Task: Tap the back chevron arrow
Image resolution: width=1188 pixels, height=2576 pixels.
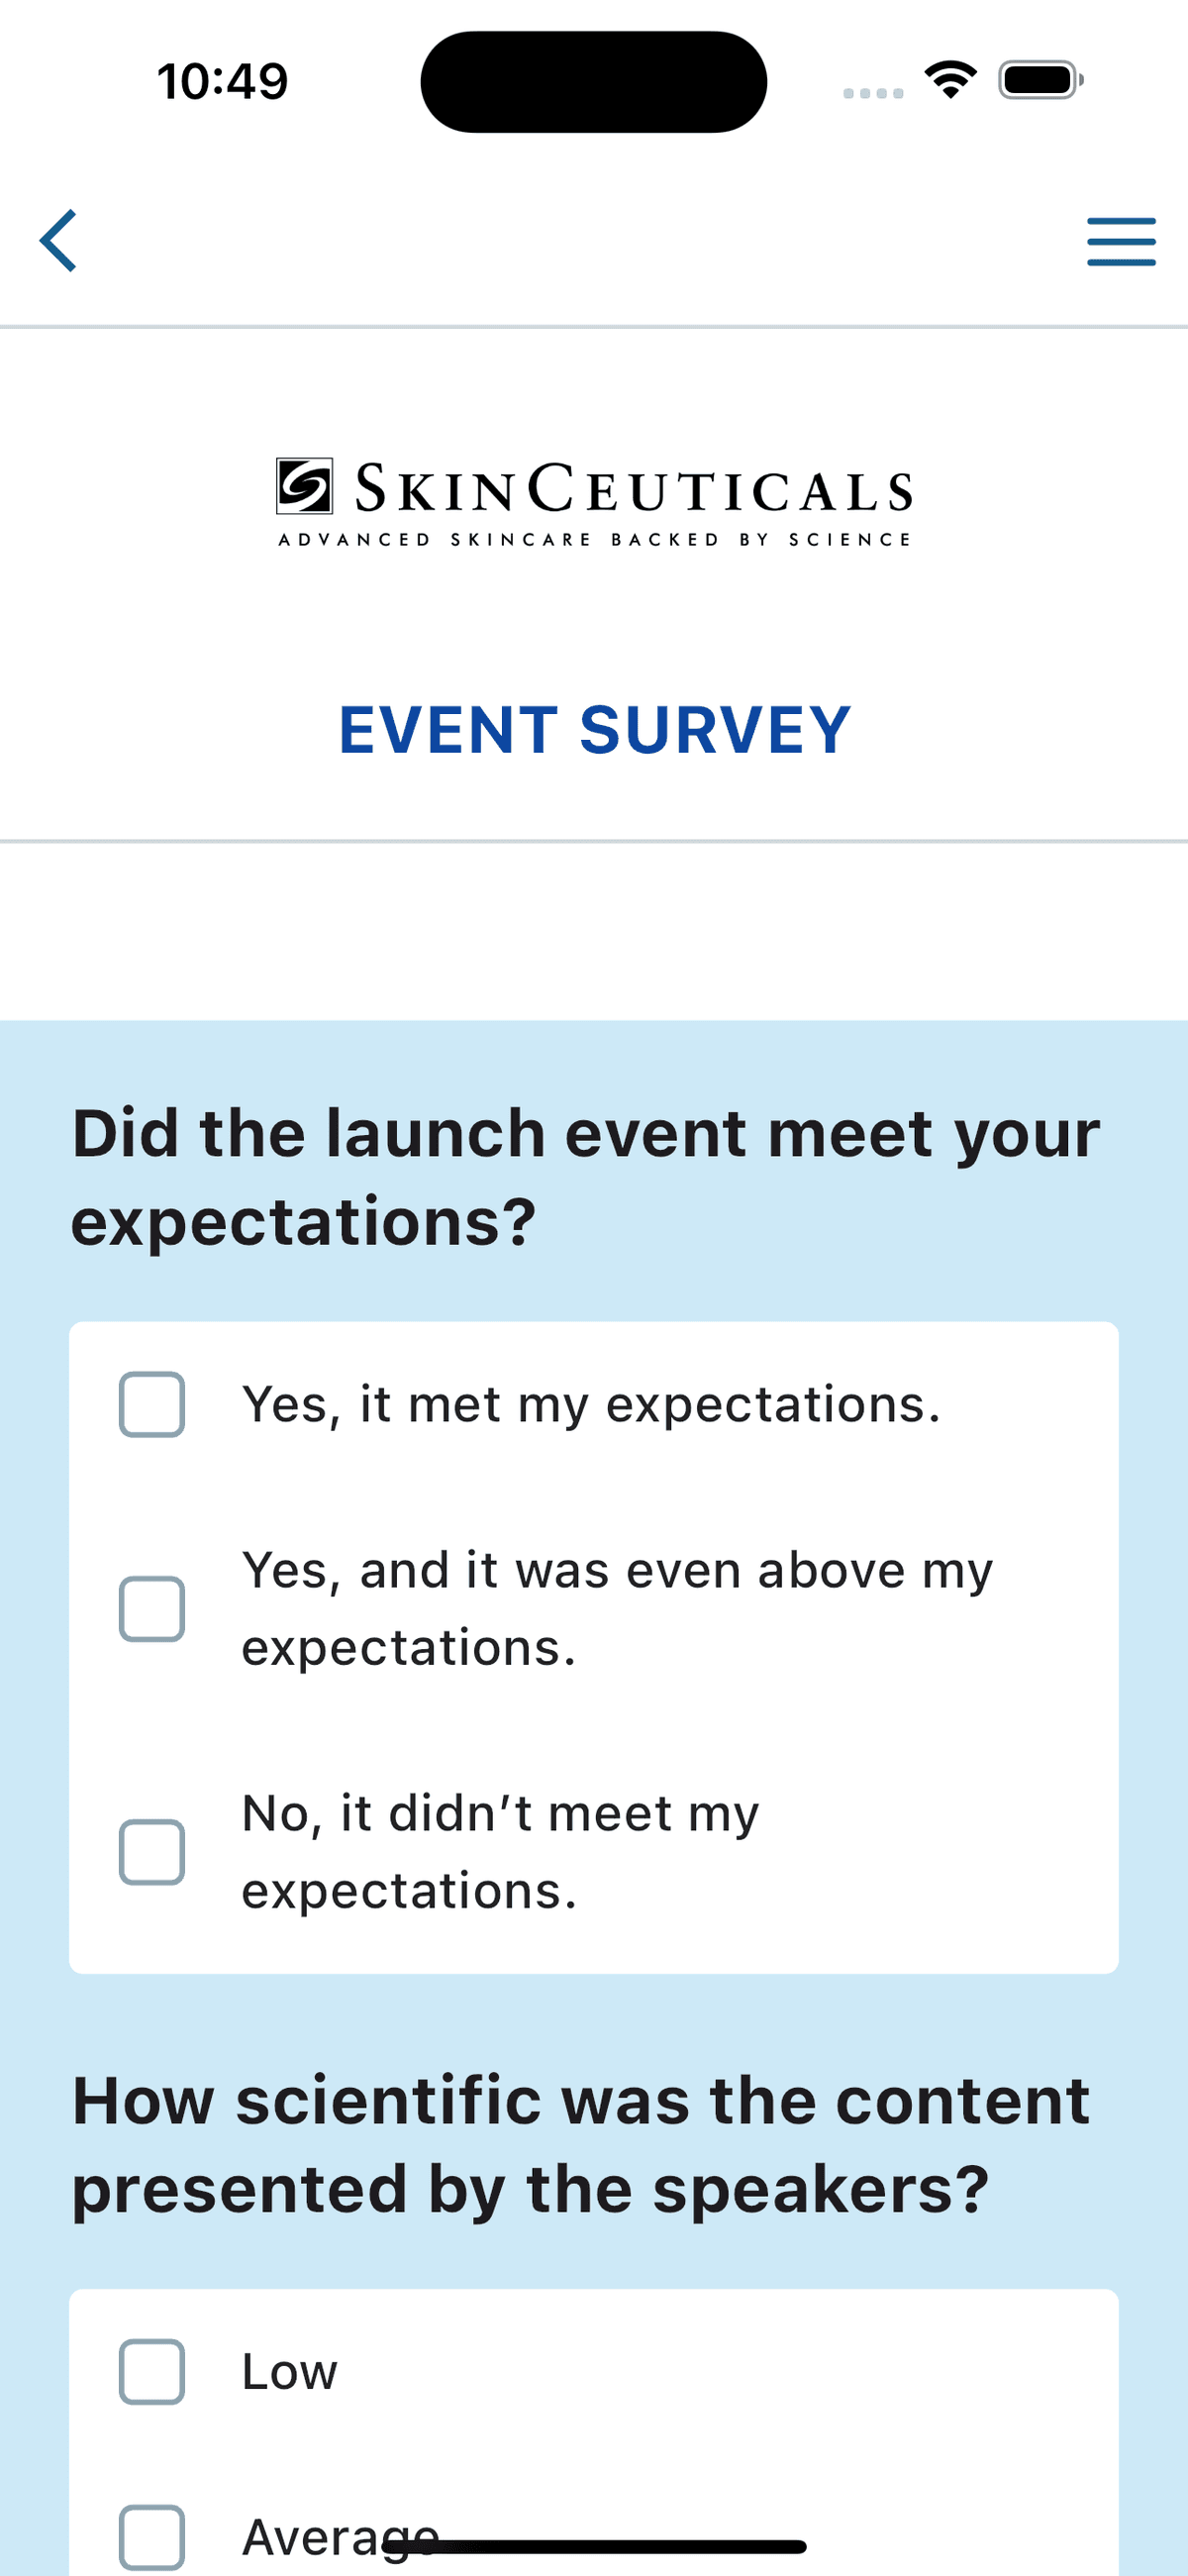Action: pos(59,241)
